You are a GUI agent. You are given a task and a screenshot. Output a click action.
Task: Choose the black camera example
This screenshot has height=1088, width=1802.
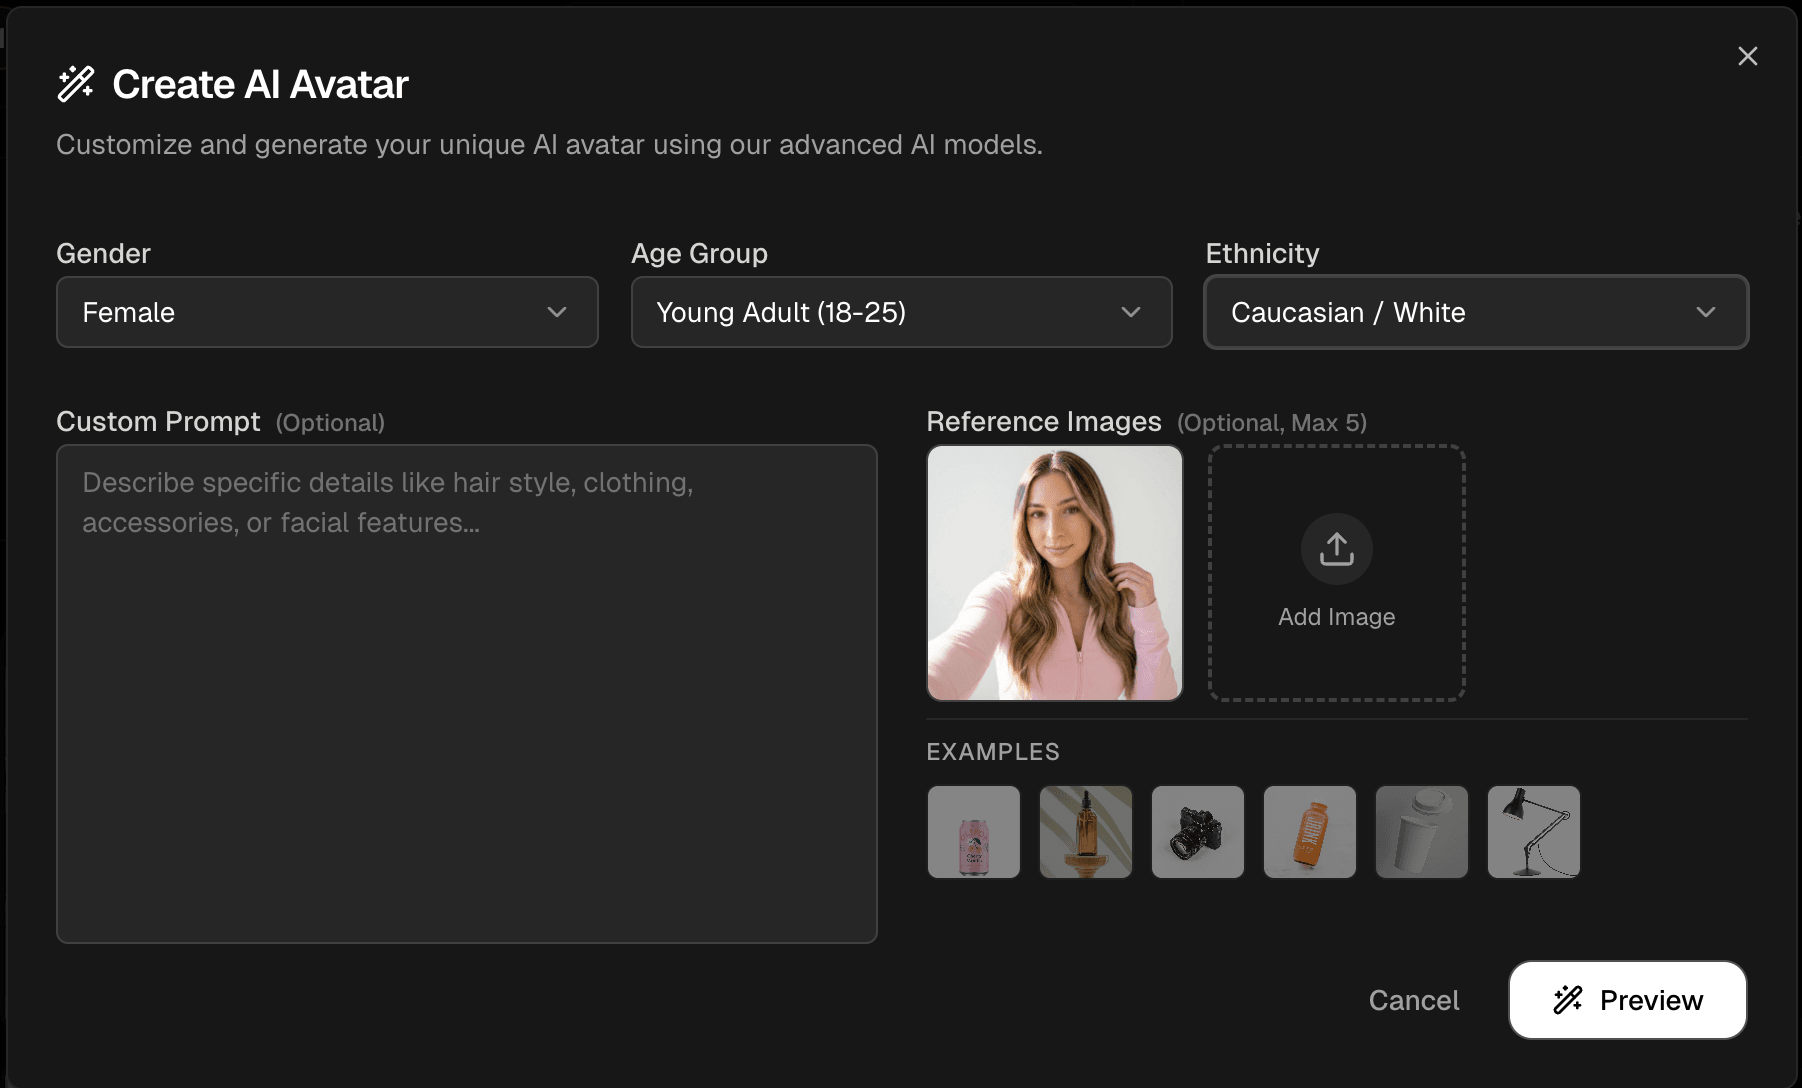pos(1197,832)
